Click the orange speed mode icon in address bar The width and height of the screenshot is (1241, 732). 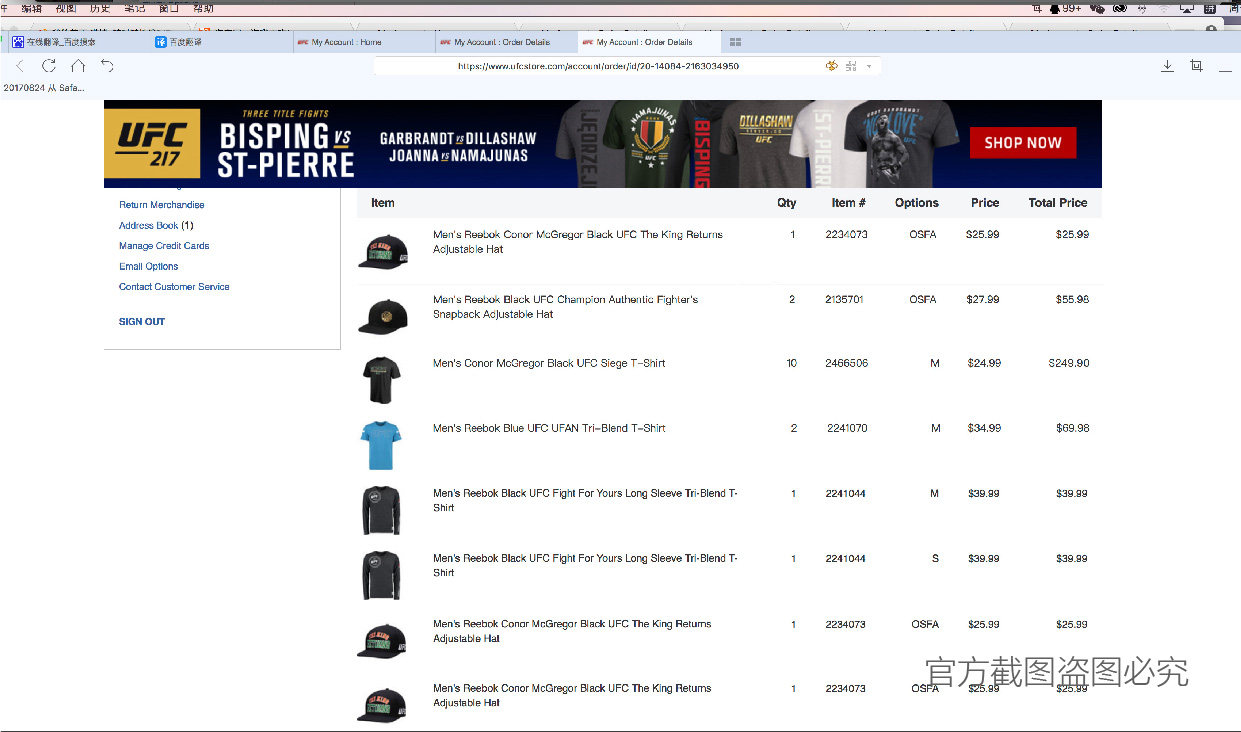tap(831, 66)
